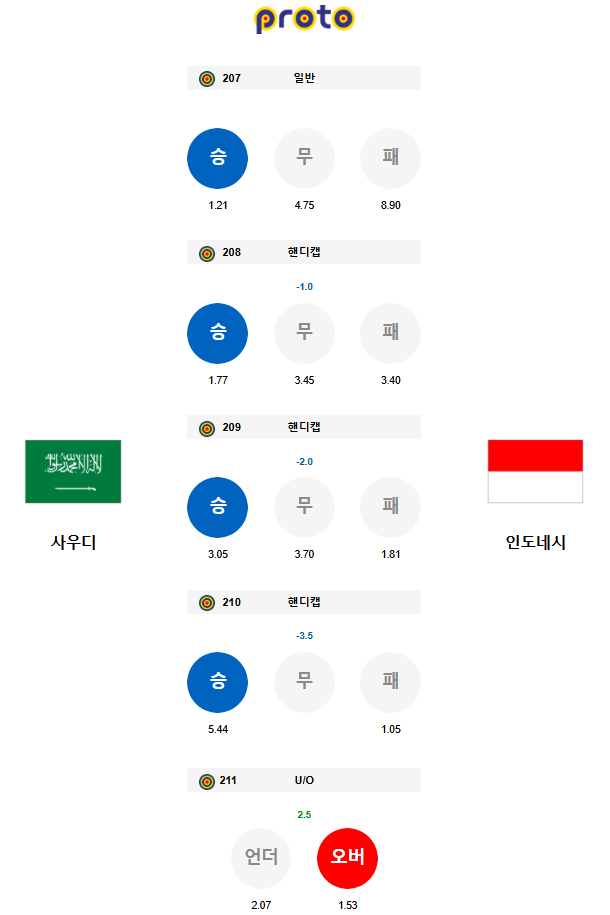Deselect 승 (win) for game 208 at 1.77
The image size is (610, 915).
[x=217, y=333]
